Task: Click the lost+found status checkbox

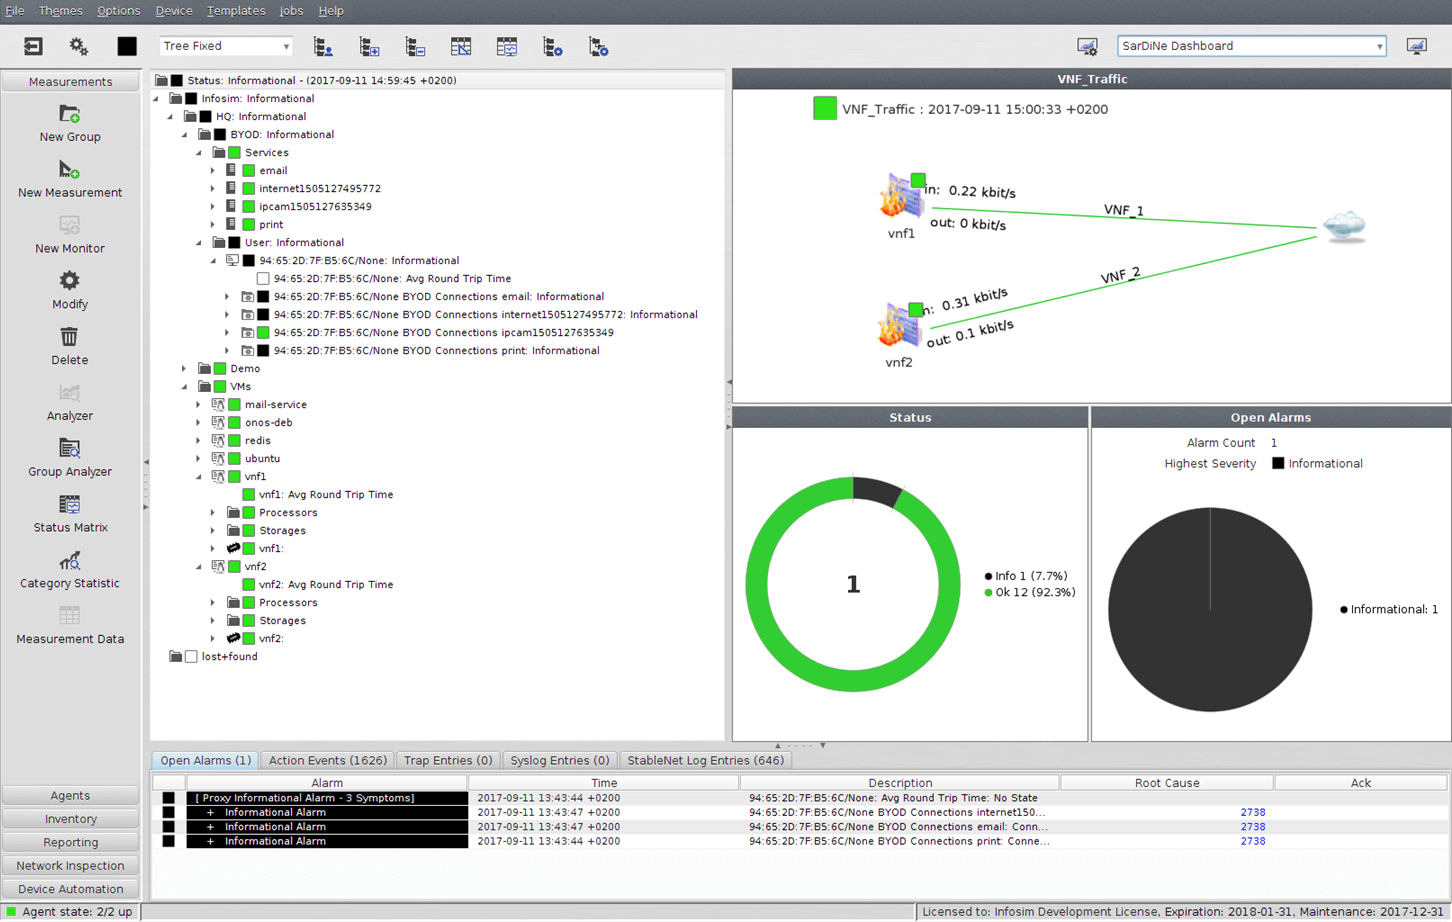Action: coord(191,657)
